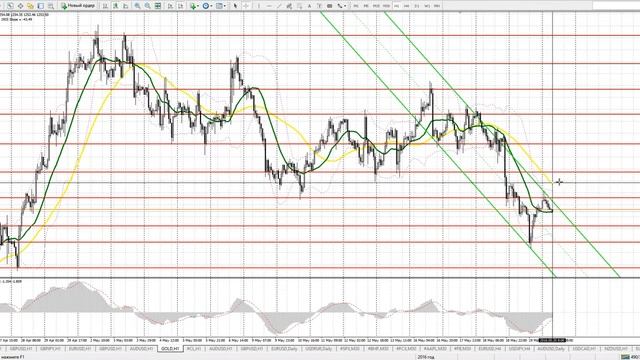The image size is (640, 360).
Task: Switch timeframe to M30
Action: pos(386,6)
